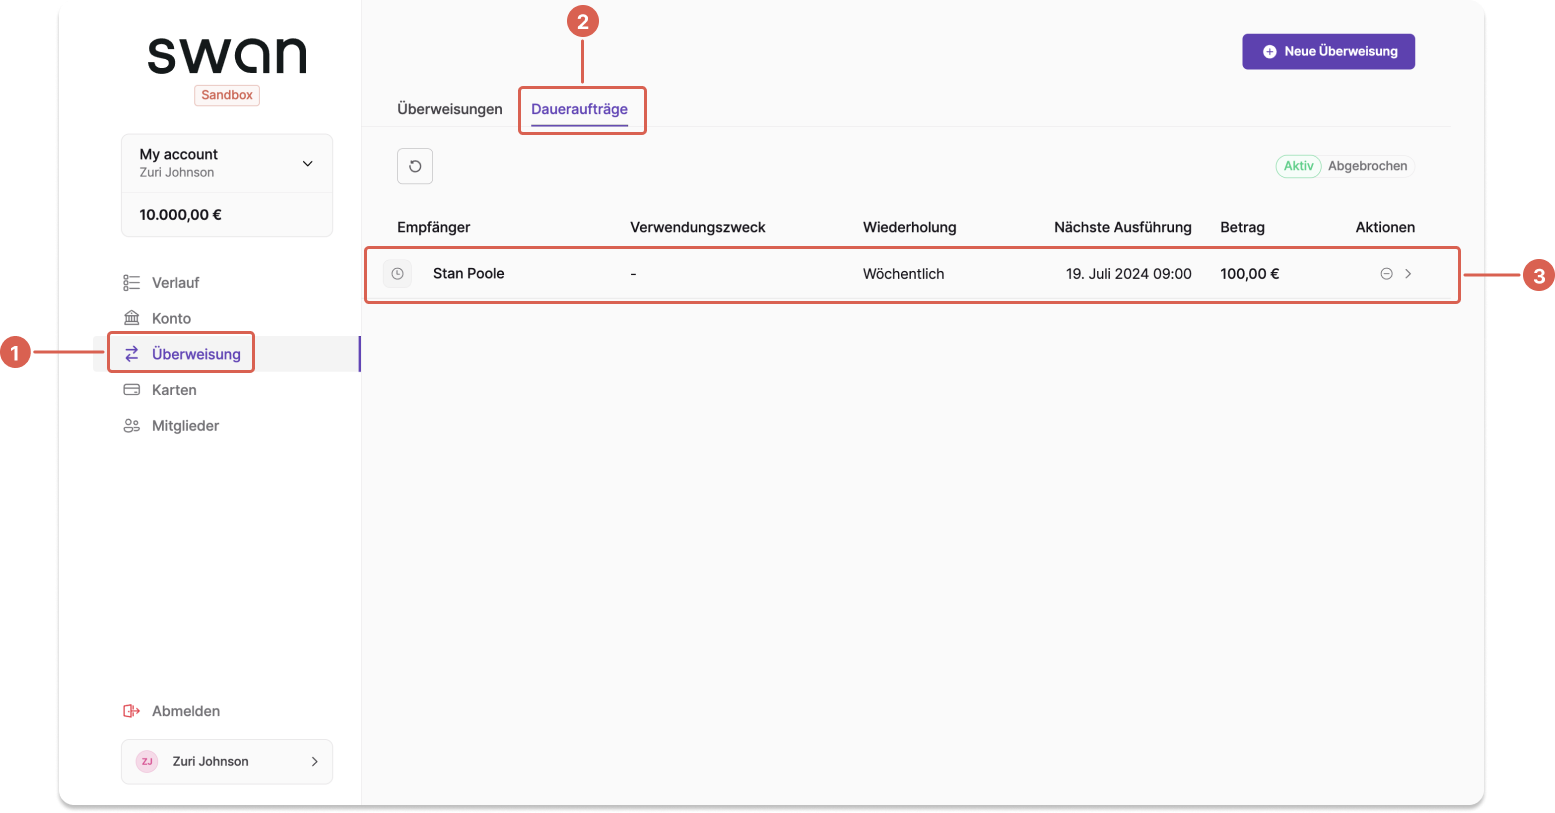
Task: Click the Abmelden logout icon
Action: (131, 711)
